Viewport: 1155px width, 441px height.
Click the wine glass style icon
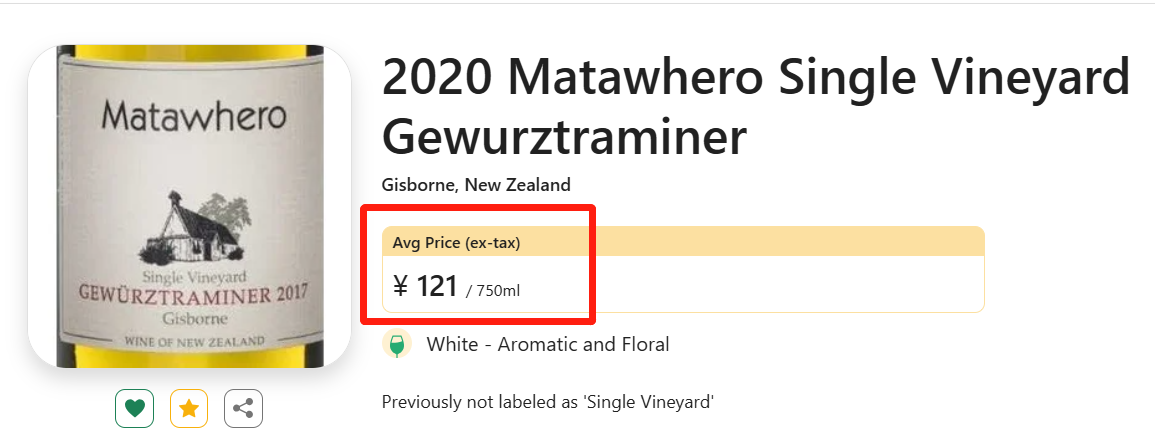[397, 345]
